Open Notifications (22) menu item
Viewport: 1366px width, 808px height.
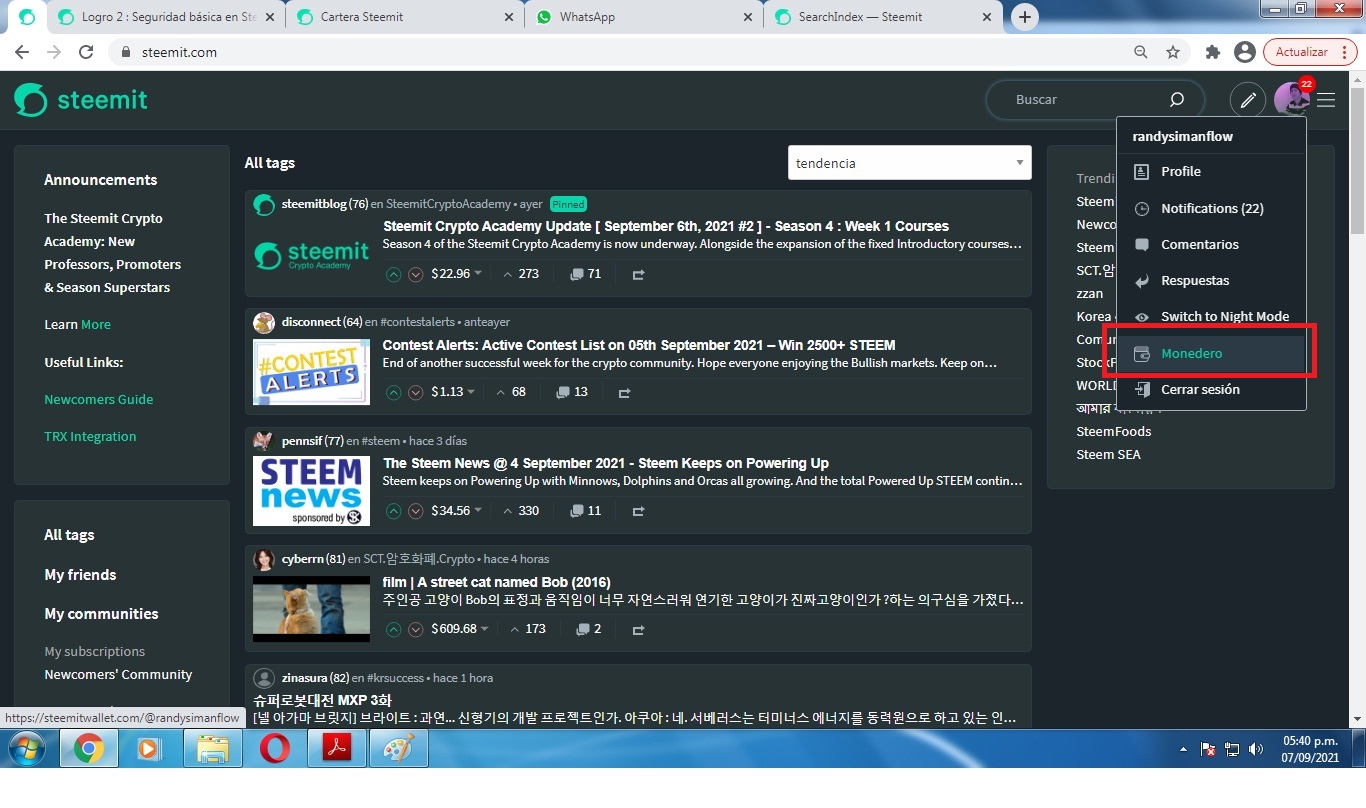coord(1211,208)
